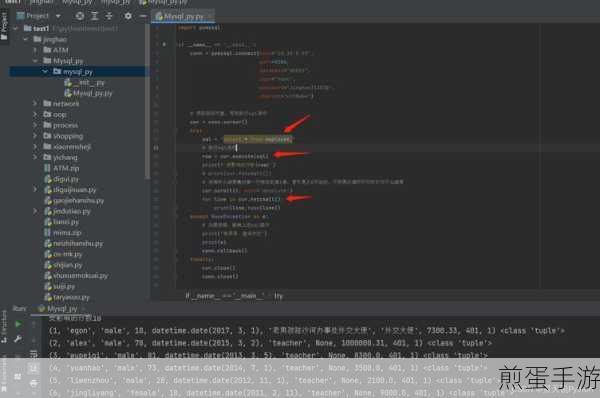Screen dimensions: 600x398
Task: Toggle soft-wrap icon in Run toolbar
Action: pos(34,354)
